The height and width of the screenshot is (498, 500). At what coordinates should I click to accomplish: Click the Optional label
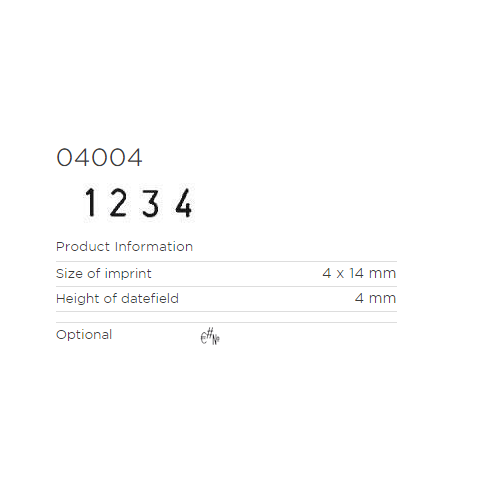click(84, 335)
